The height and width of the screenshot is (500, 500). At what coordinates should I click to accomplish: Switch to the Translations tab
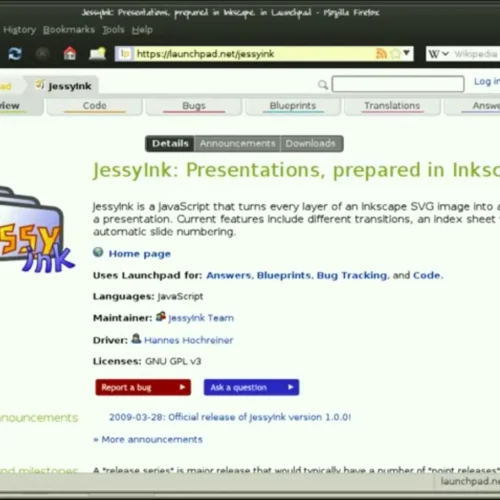point(392,106)
